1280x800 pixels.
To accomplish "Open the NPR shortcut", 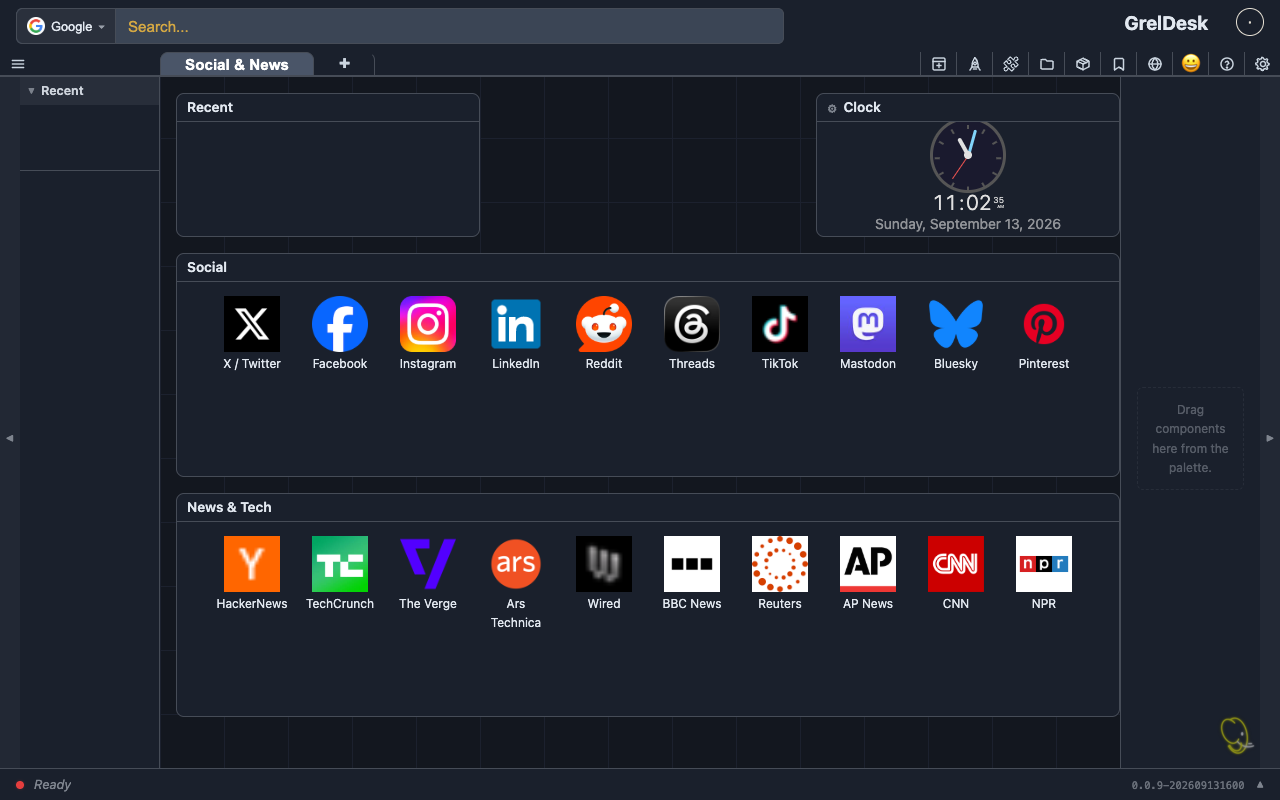I will tap(1044, 574).
